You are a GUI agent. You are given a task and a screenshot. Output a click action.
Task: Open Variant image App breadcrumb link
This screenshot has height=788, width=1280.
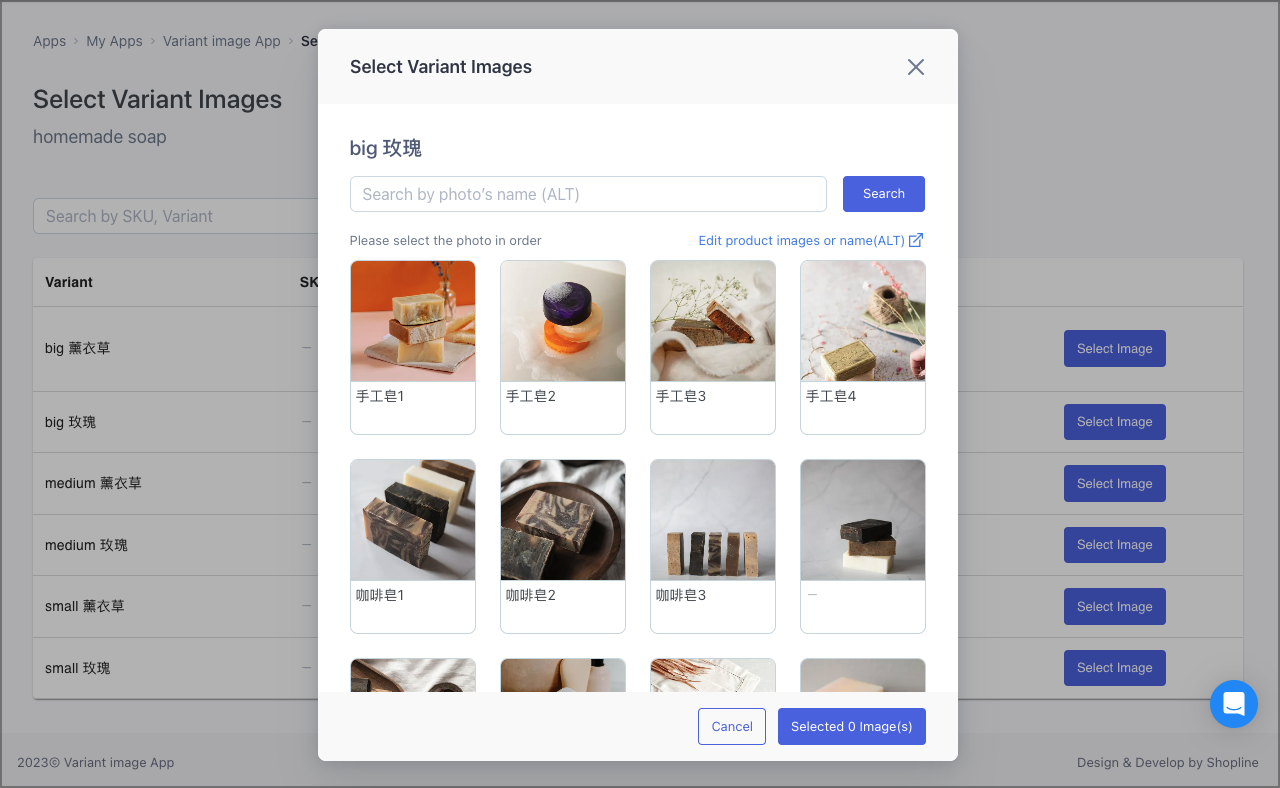[222, 41]
